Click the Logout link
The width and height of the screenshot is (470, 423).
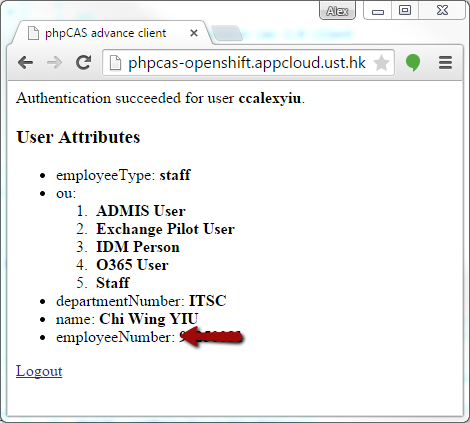coord(39,371)
